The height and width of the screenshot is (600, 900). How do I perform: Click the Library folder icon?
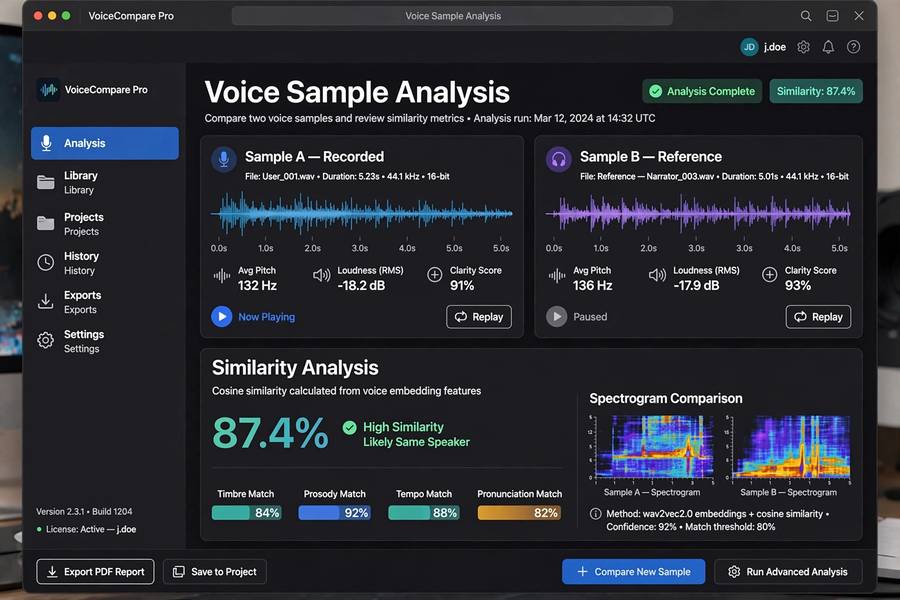(x=46, y=183)
